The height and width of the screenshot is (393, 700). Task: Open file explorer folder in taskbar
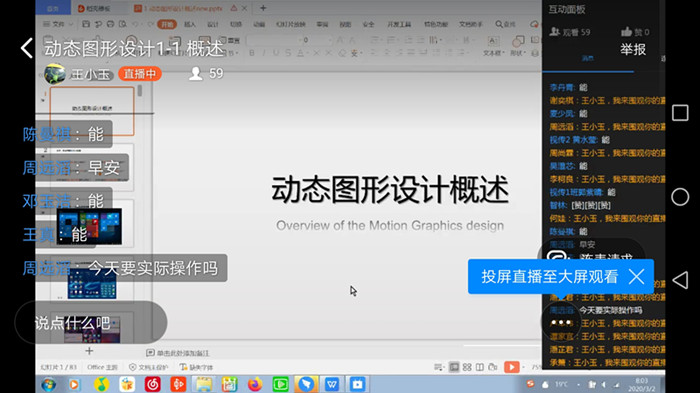click(x=204, y=384)
